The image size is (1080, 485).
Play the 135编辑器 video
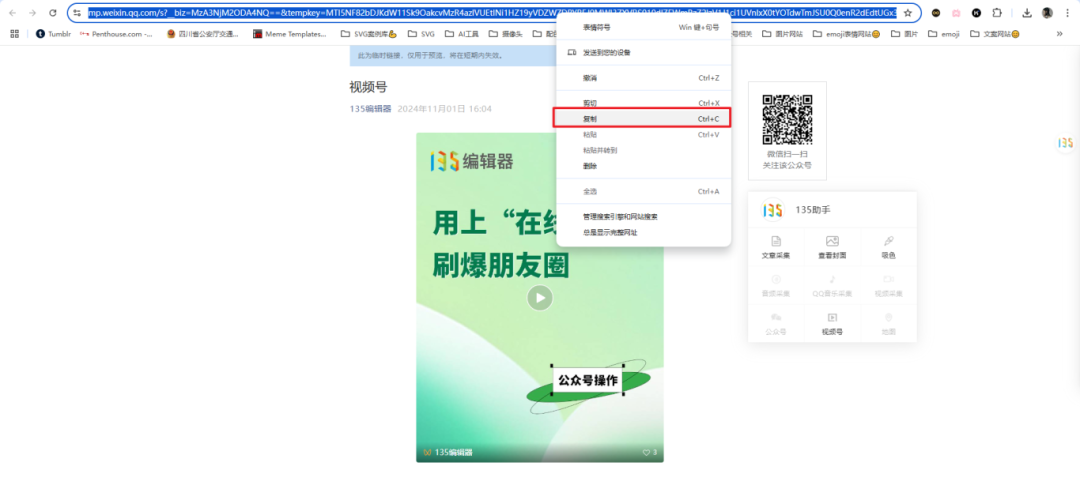click(540, 298)
